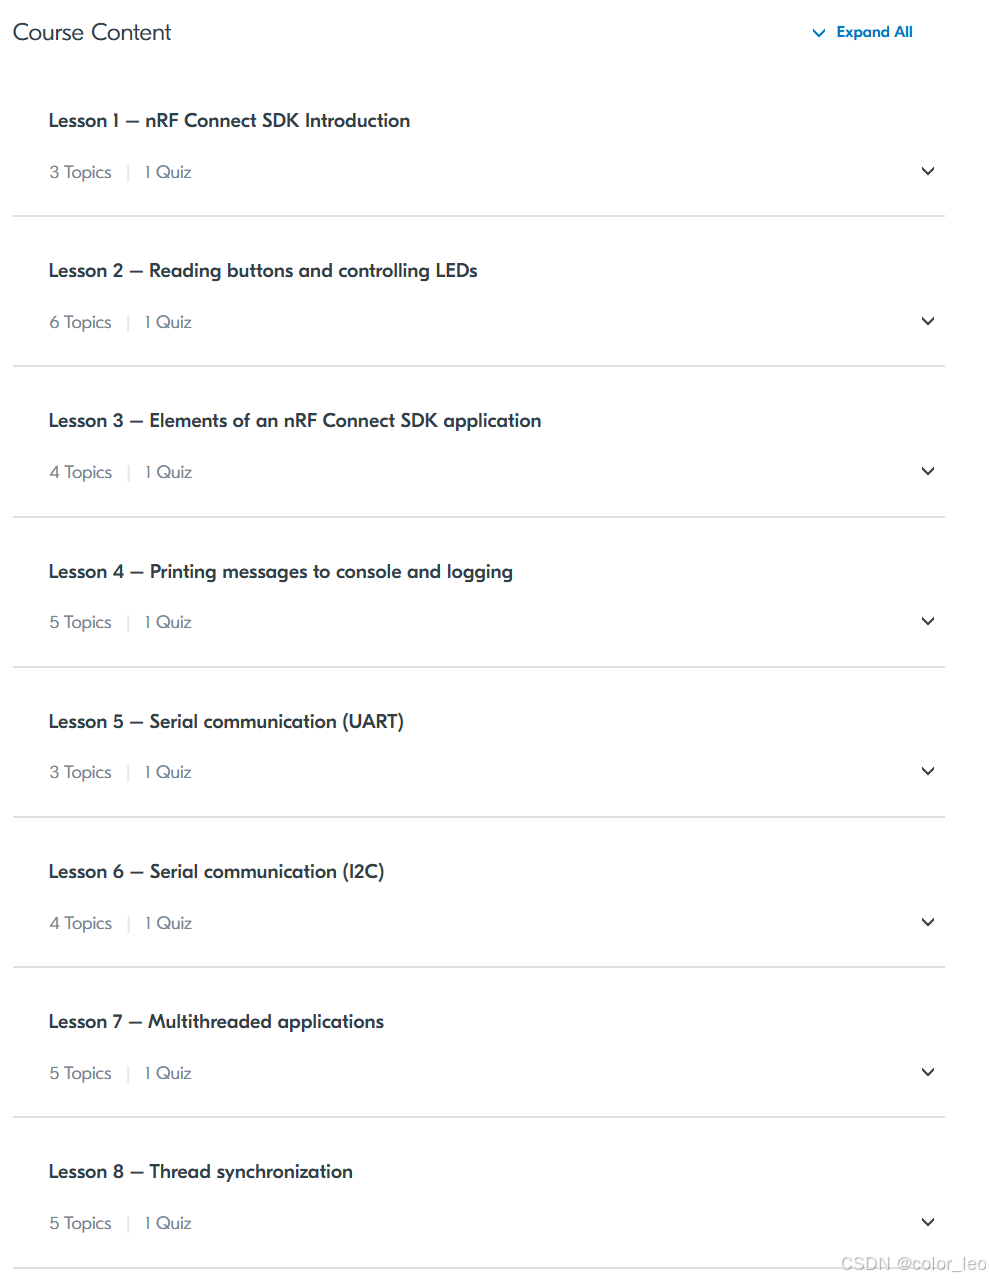The width and height of the screenshot is (990, 1281).
Task: Click the chevron beside Lesson 6
Action: [x=928, y=922]
